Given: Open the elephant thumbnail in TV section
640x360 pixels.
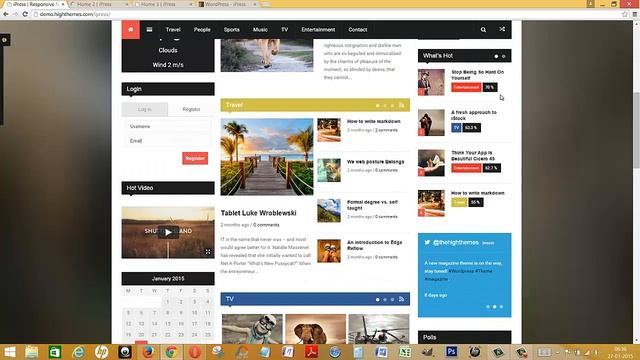Looking at the screenshot, I should click(316, 329).
